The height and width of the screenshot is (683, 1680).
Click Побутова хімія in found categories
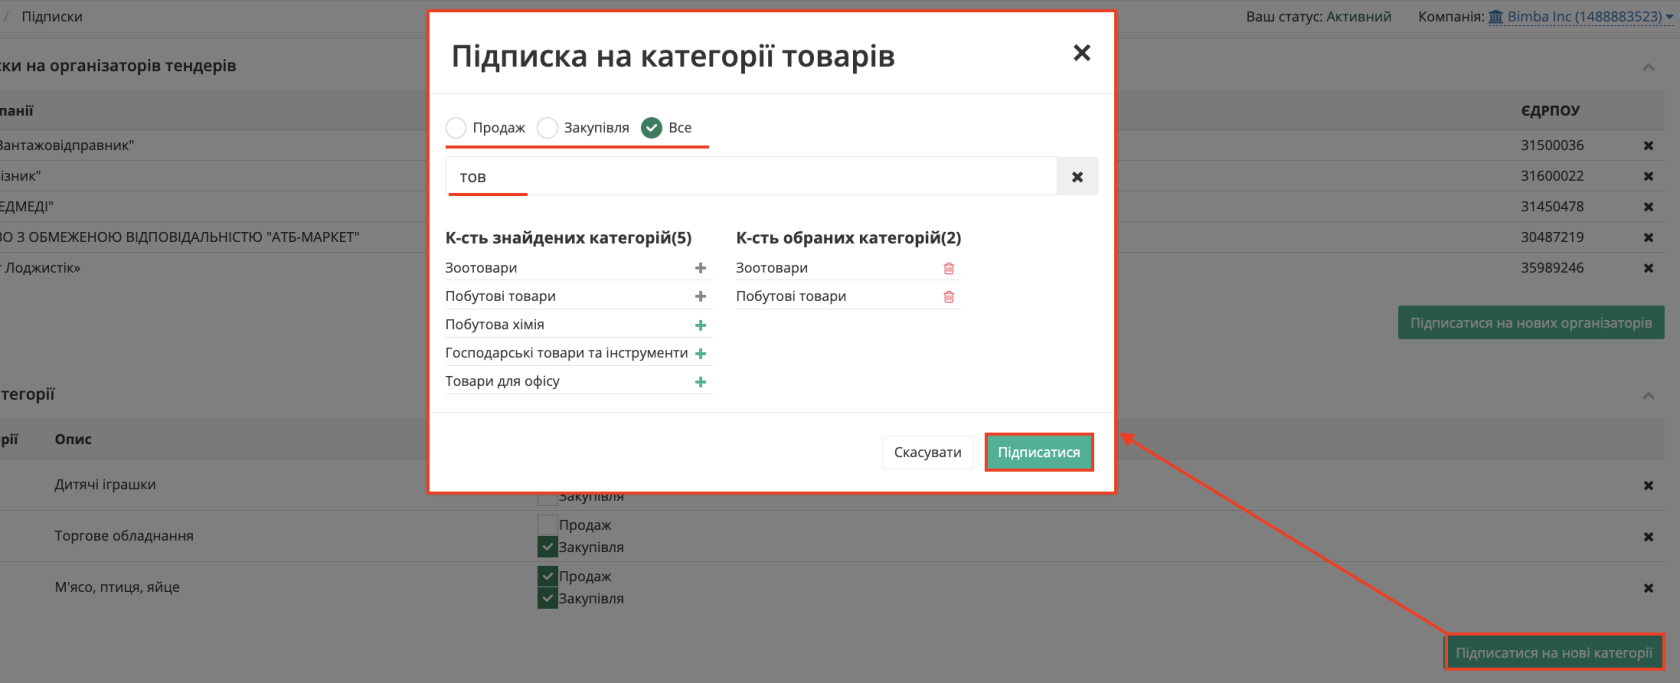(x=495, y=325)
